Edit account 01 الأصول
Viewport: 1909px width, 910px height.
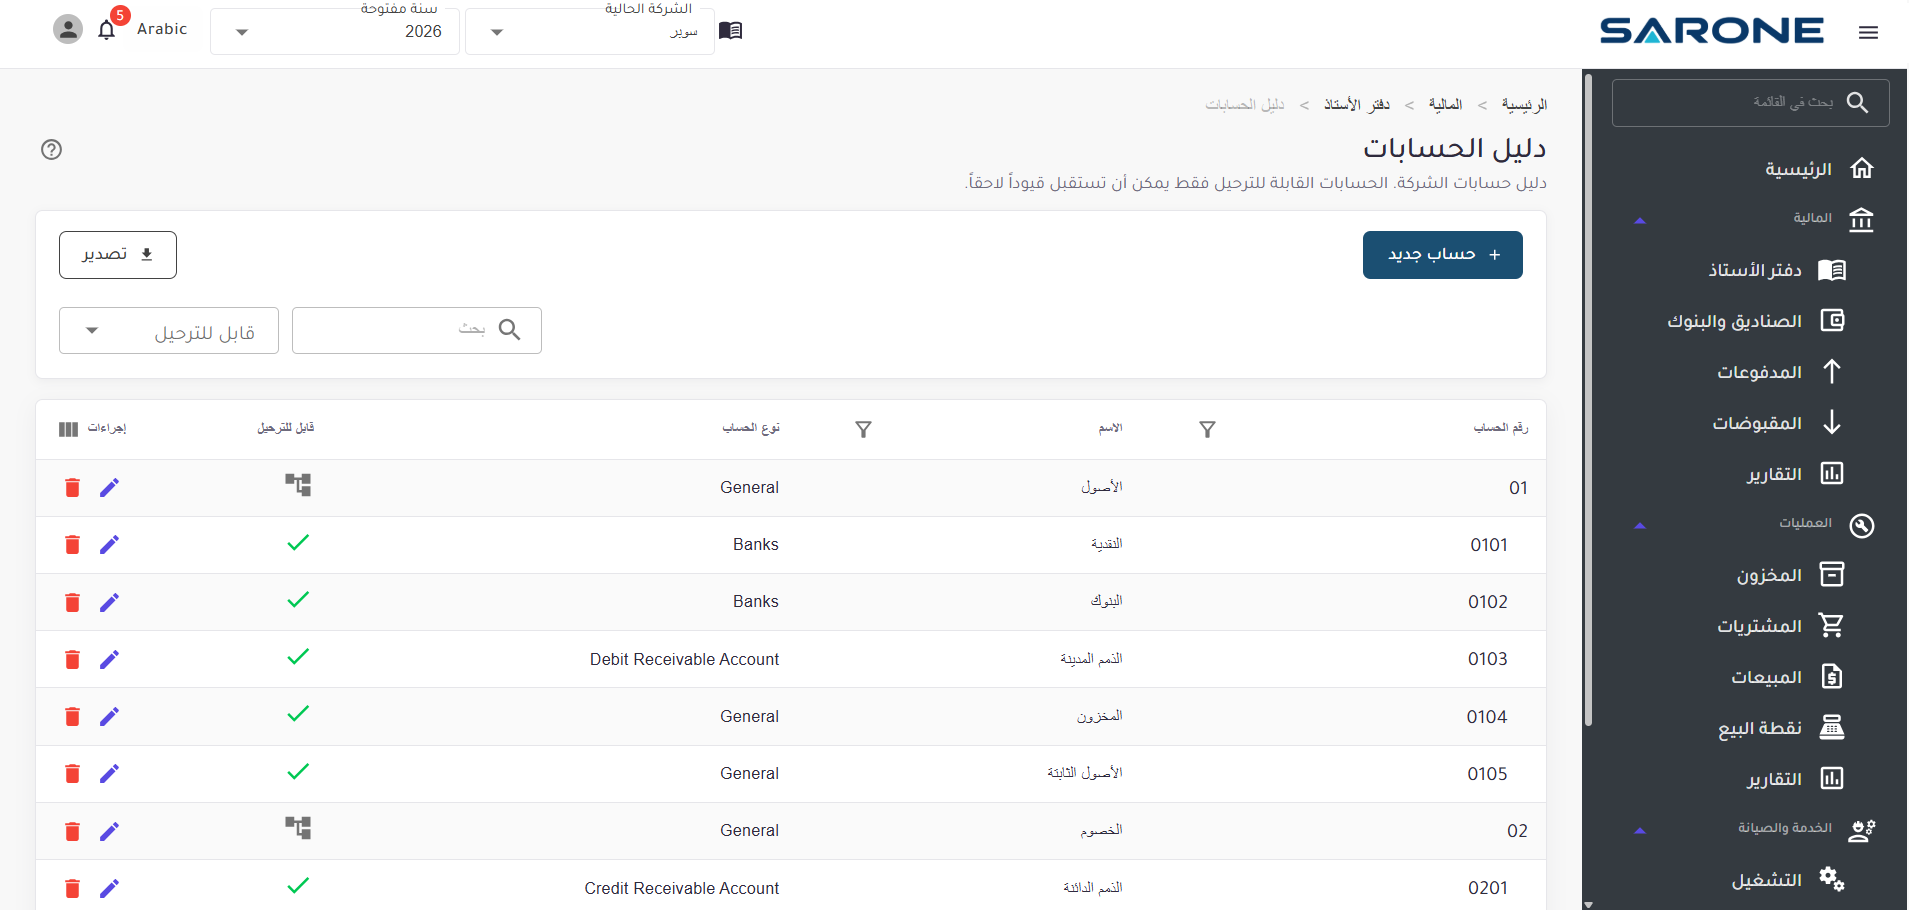pyautogui.click(x=110, y=488)
